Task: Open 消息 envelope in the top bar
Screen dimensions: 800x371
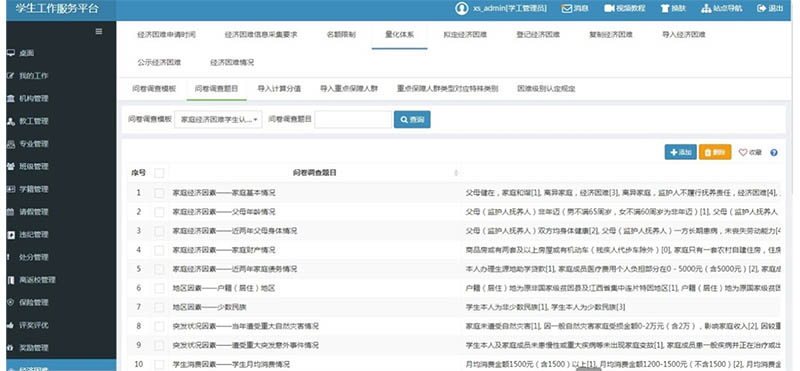Action: click(566, 8)
